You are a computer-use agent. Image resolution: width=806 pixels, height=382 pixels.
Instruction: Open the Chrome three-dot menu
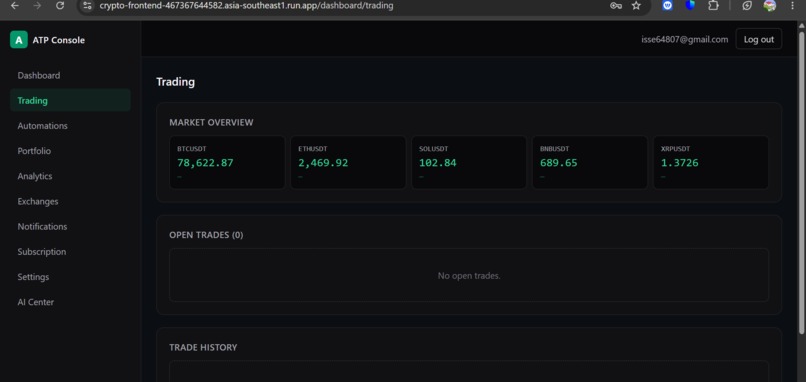tap(792, 6)
